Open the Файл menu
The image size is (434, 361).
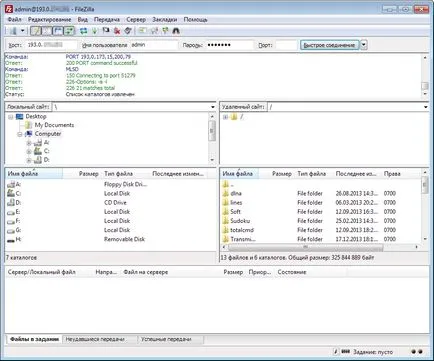click(x=14, y=20)
